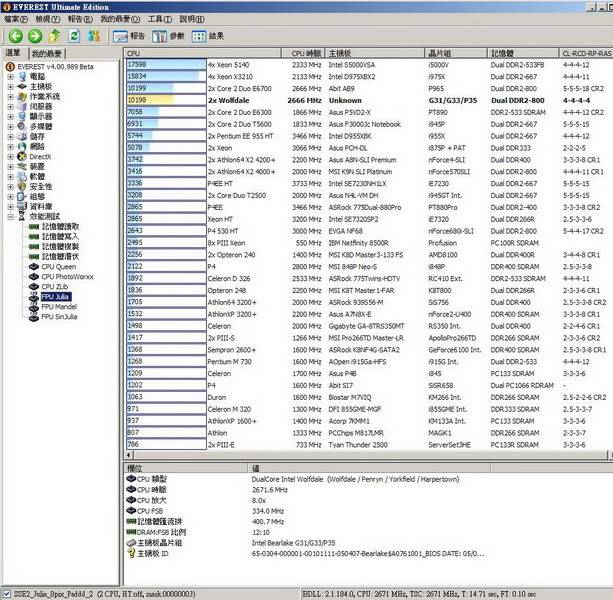613x600 pixels.
Task: Sort by the CPU column header
Action: (x=203, y=53)
